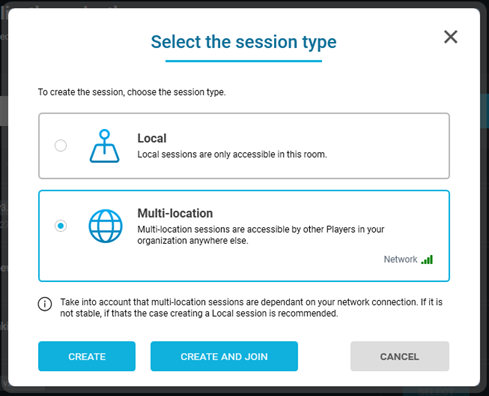Click the CREATE AND JOIN button
The height and width of the screenshot is (396, 489).
[224, 356]
